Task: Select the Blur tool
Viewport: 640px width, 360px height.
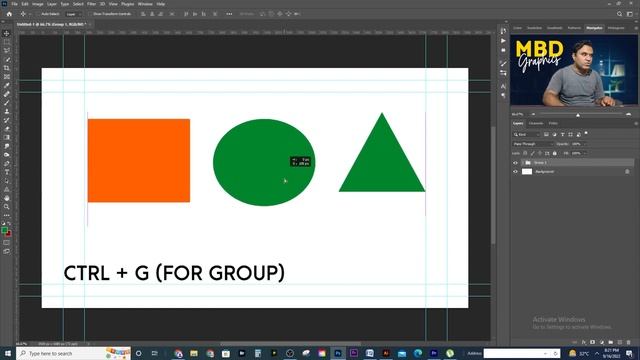Action: coord(7,146)
